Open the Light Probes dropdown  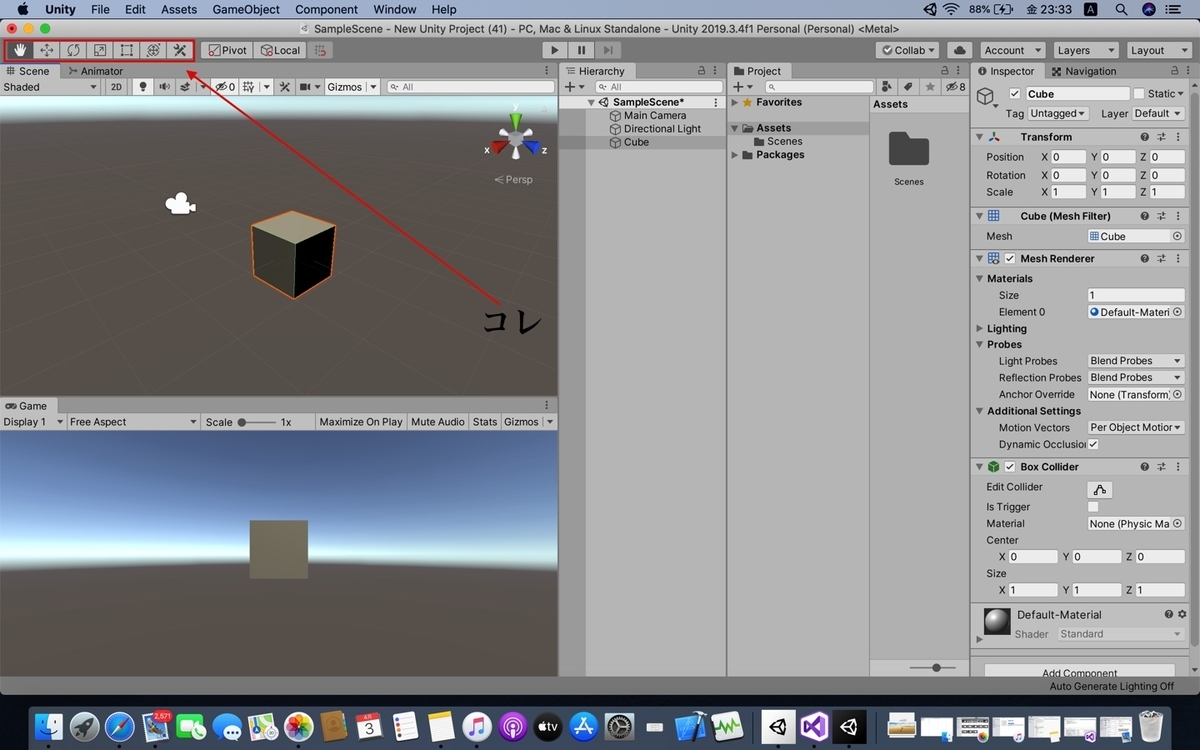click(x=1136, y=361)
